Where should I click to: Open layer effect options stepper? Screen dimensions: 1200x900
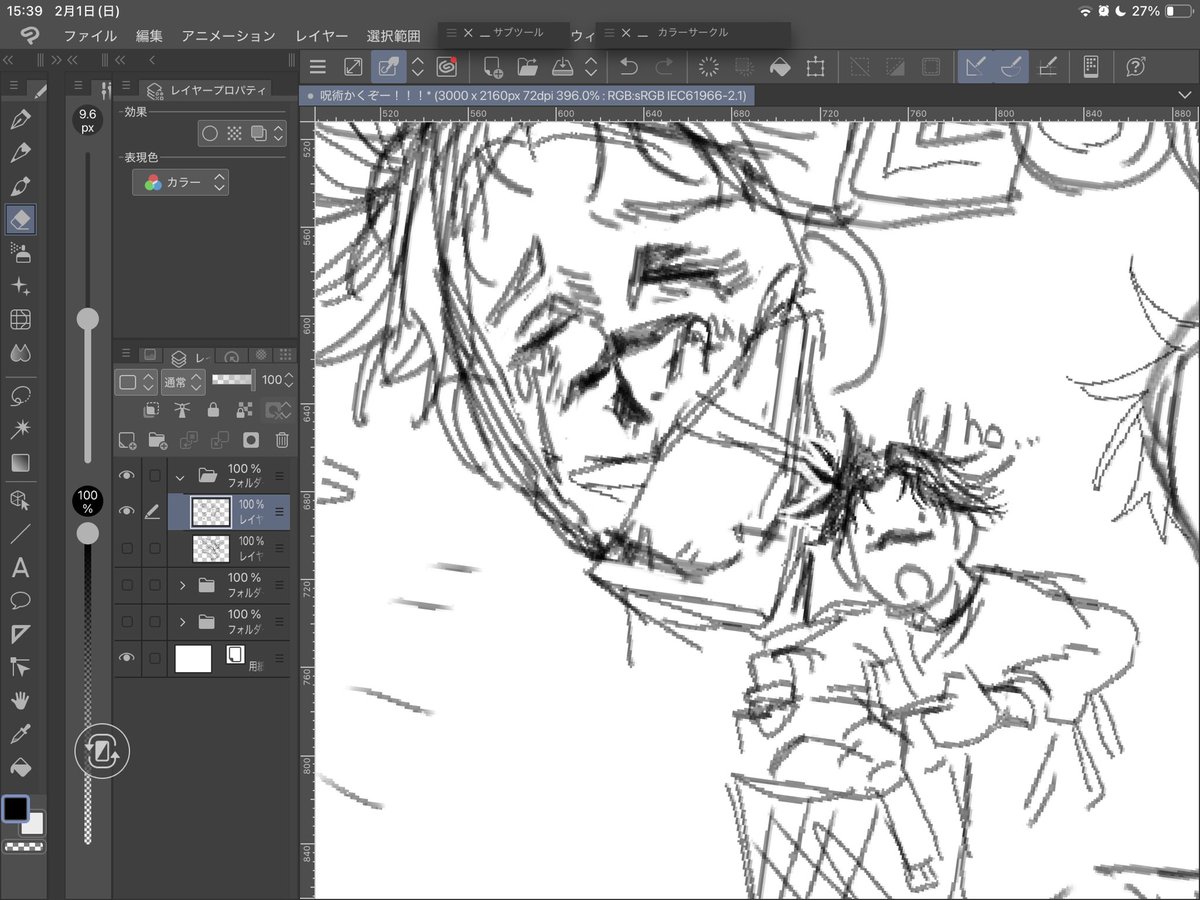(279, 133)
